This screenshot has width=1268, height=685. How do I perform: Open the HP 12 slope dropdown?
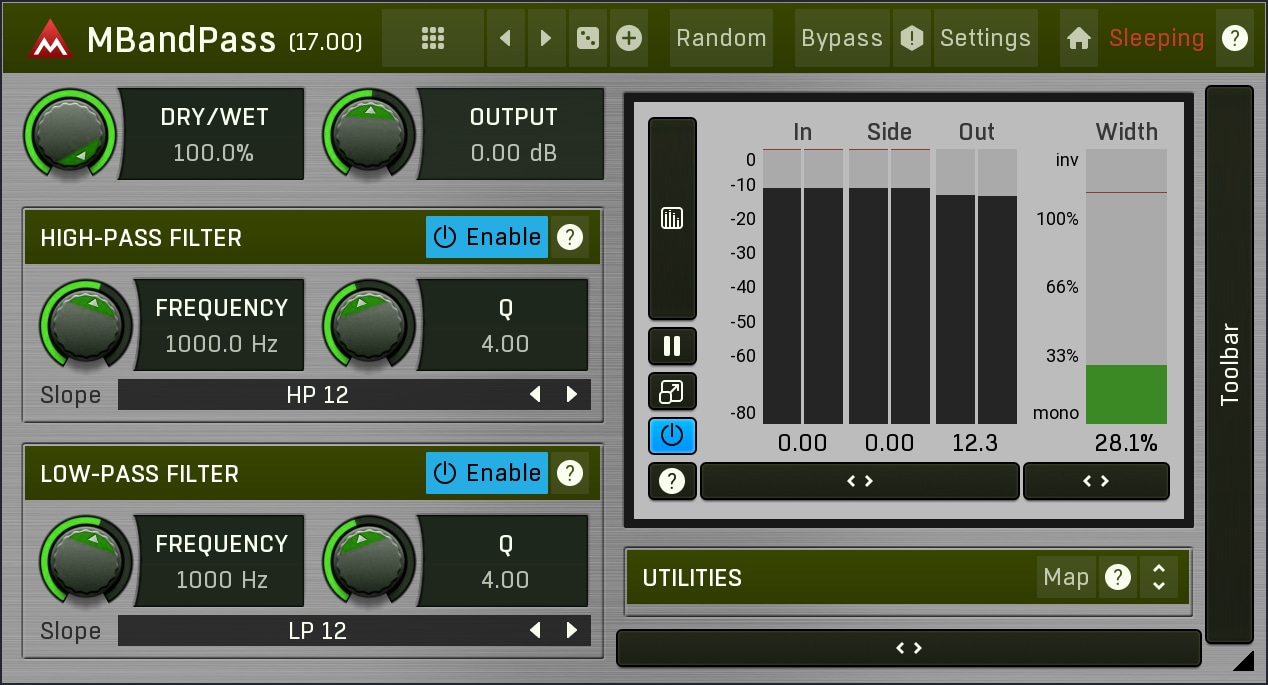[x=318, y=395]
